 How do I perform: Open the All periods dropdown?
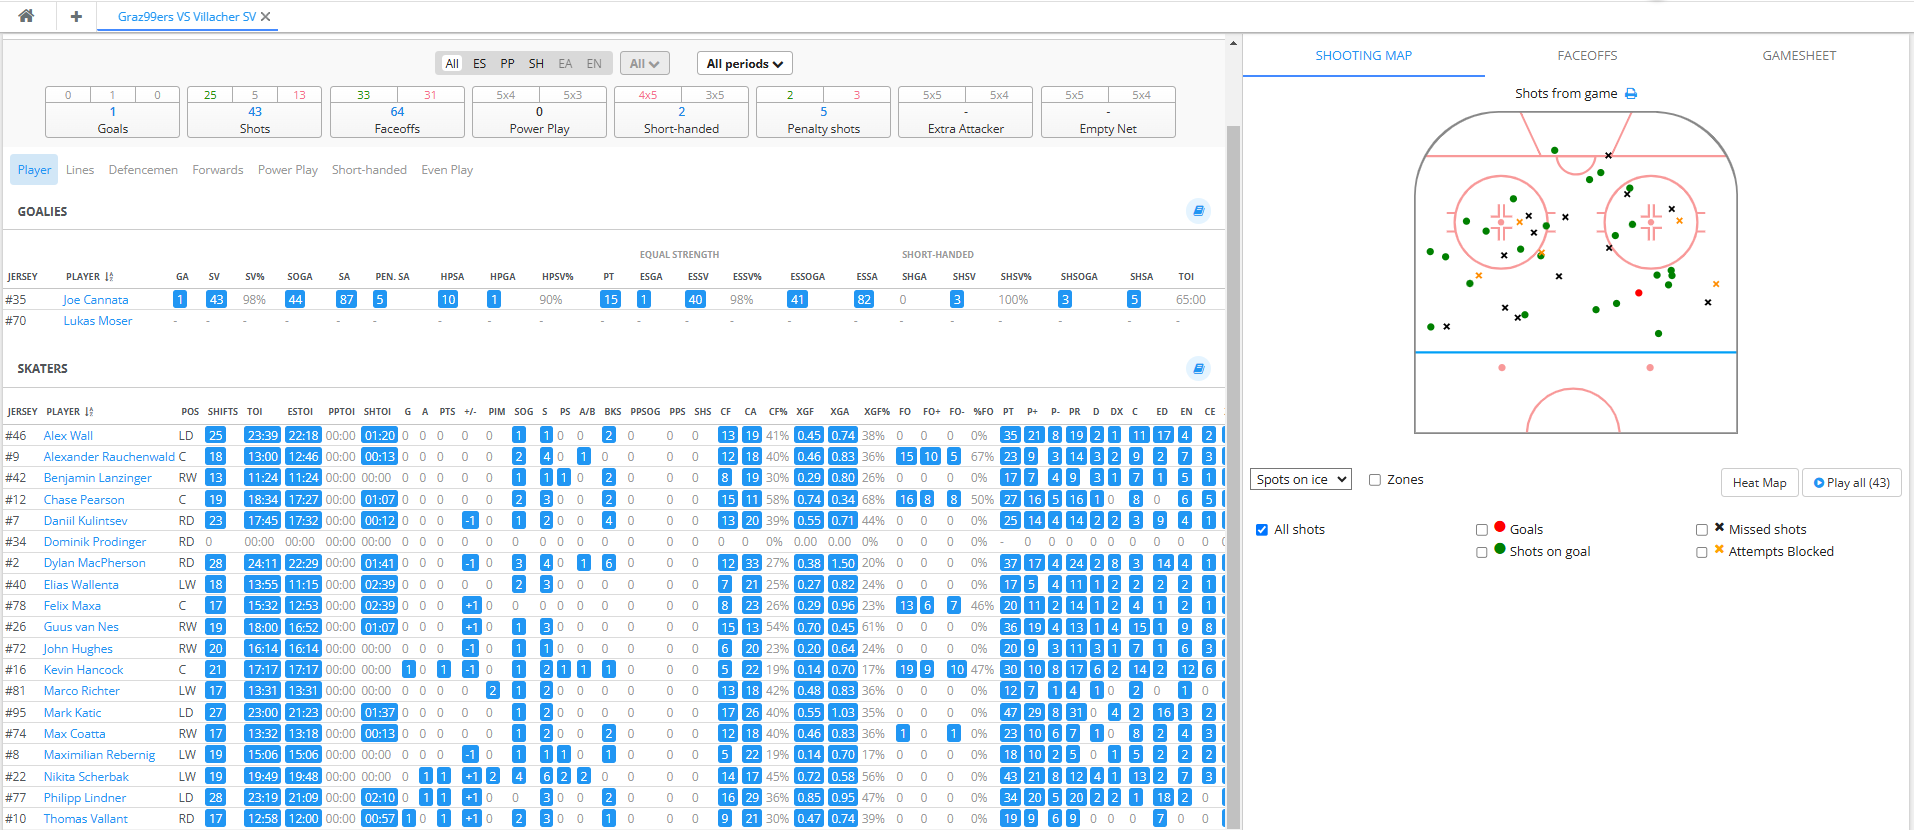[x=744, y=64]
